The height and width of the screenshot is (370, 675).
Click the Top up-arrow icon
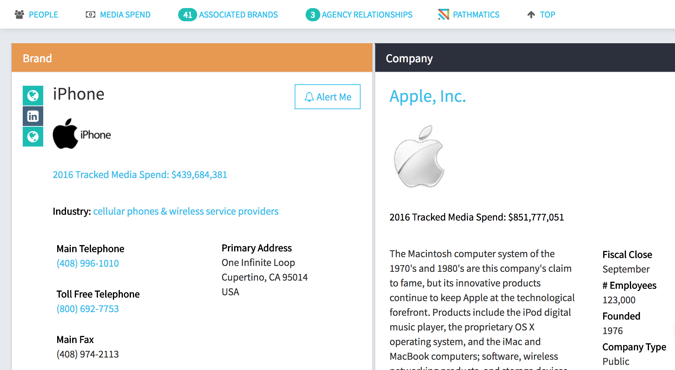point(531,15)
